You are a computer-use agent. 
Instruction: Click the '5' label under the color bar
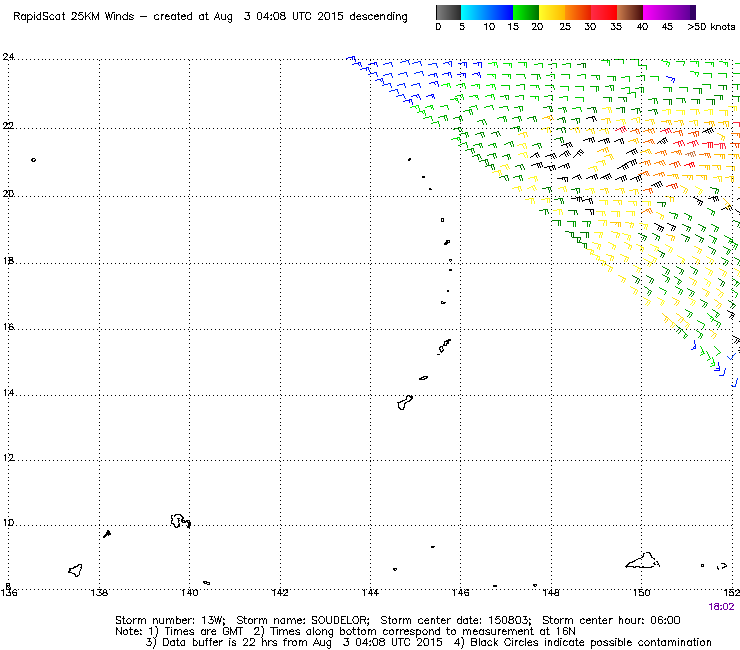[462, 27]
